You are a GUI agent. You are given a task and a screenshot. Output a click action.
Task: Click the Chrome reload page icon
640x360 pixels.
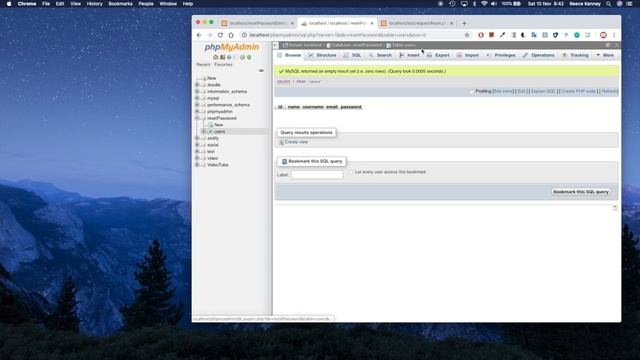pos(220,35)
